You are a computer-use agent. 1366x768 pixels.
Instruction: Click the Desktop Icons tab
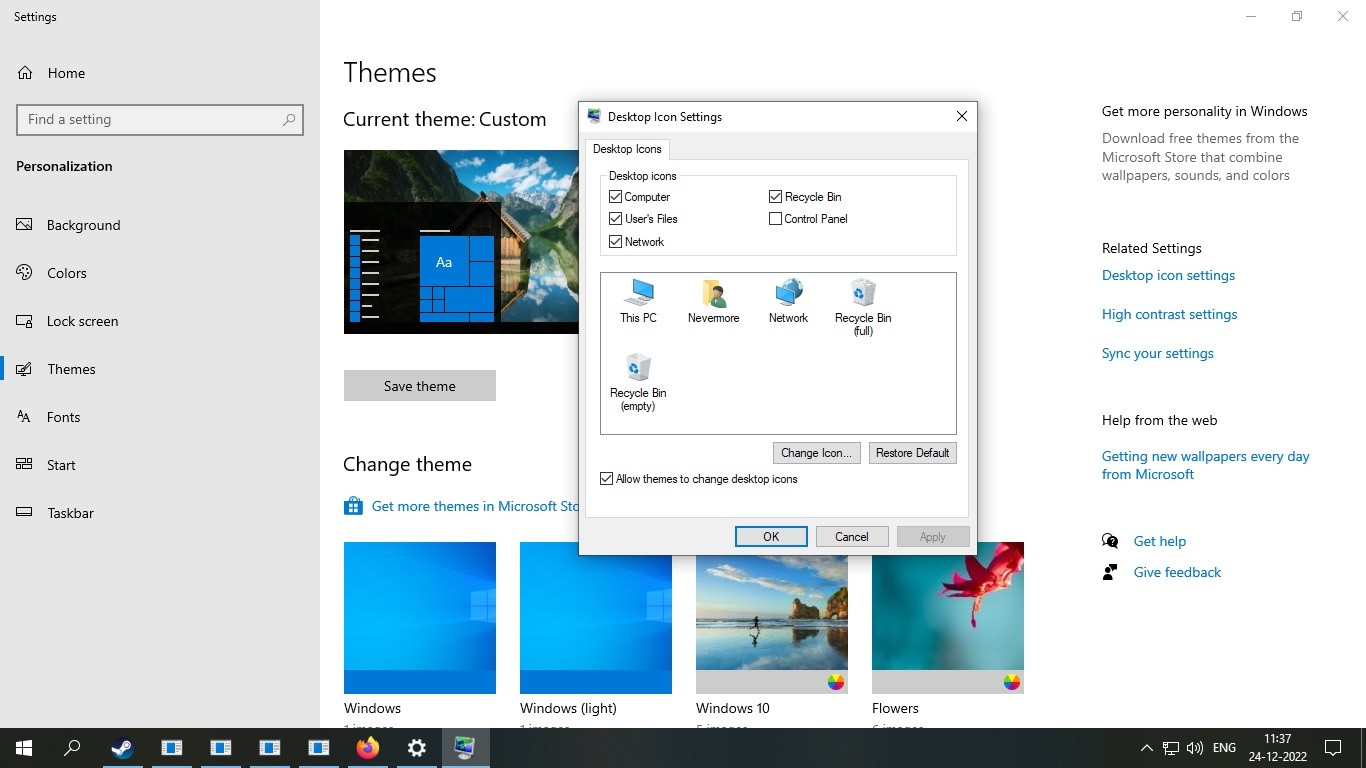(x=627, y=149)
